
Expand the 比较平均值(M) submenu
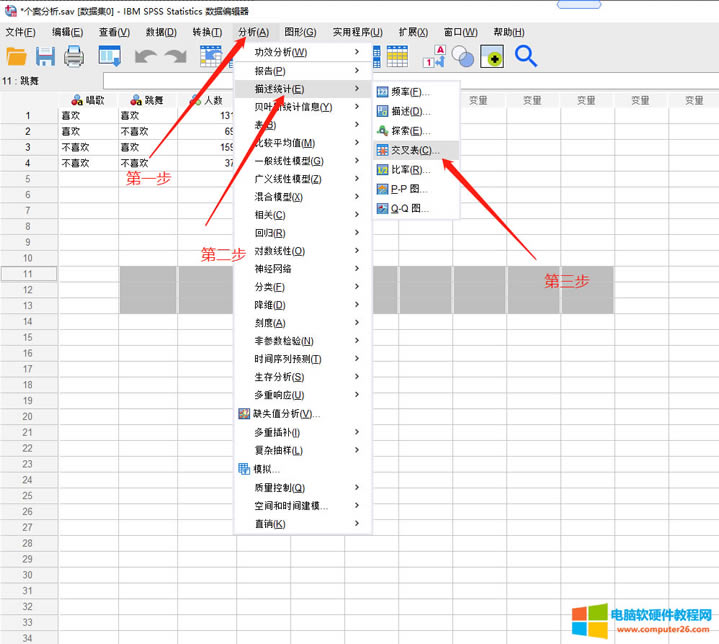point(284,143)
